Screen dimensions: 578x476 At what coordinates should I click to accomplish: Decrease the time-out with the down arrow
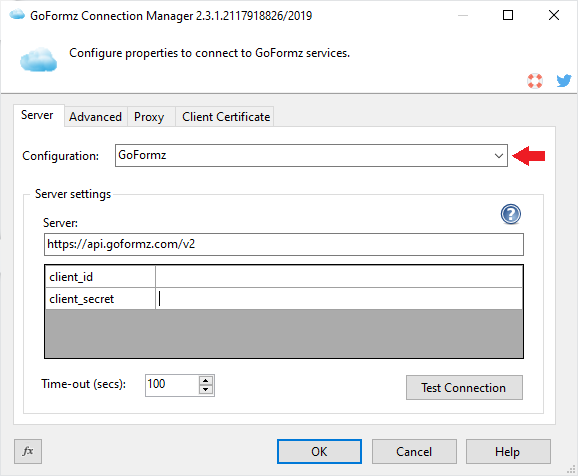coord(206,390)
